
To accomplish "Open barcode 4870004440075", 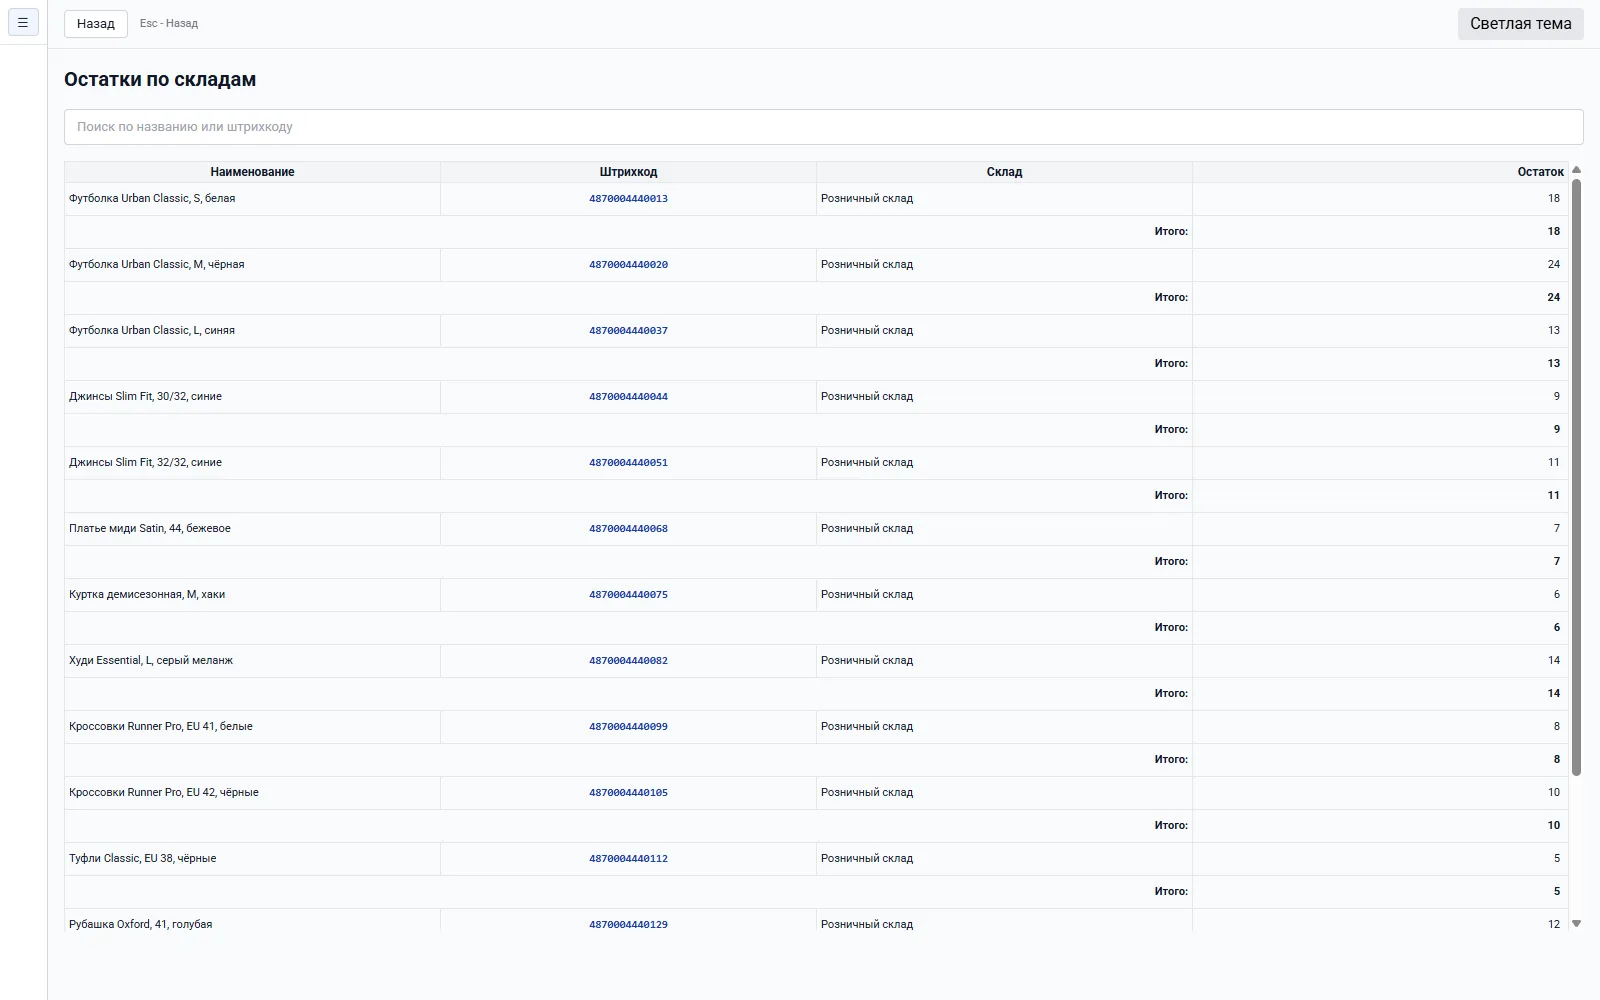I will coord(628,595).
